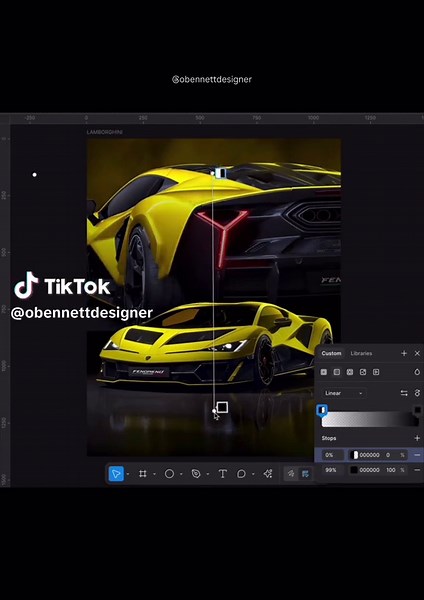This screenshot has width=424, height=600.
Task: Edit opacity value 100 of second stop
Action: pos(390,470)
